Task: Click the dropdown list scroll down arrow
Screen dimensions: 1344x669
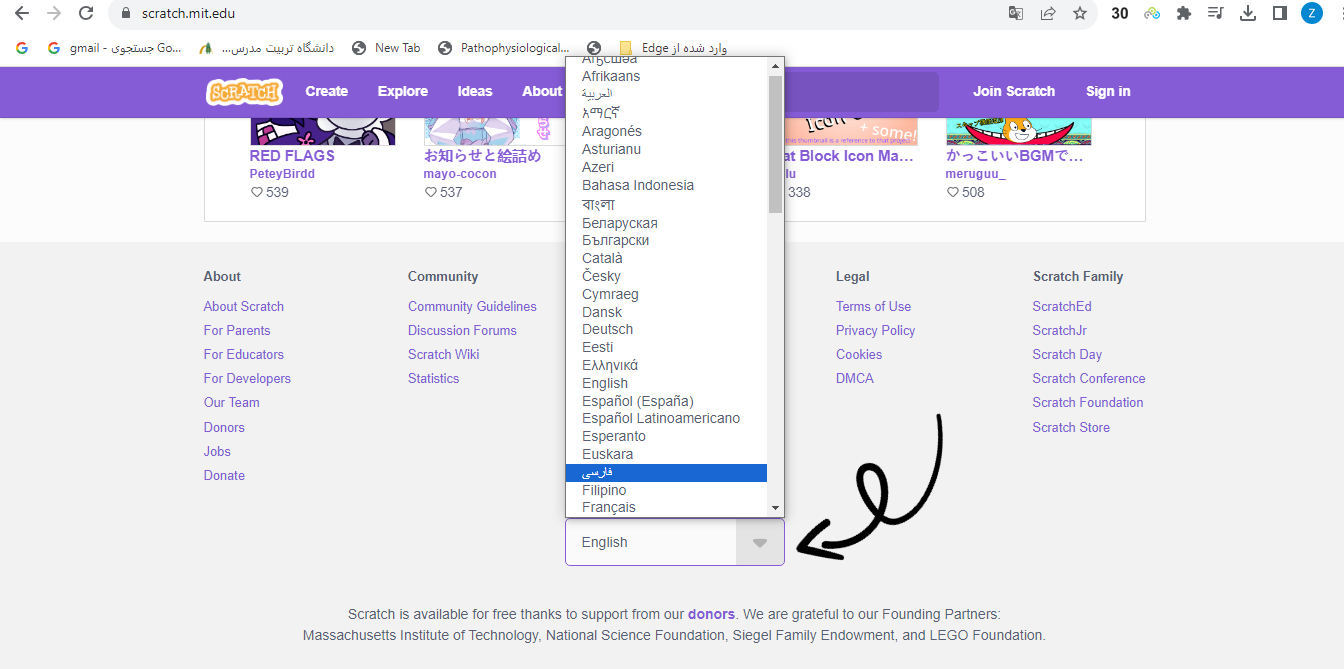Action: tap(775, 508)
